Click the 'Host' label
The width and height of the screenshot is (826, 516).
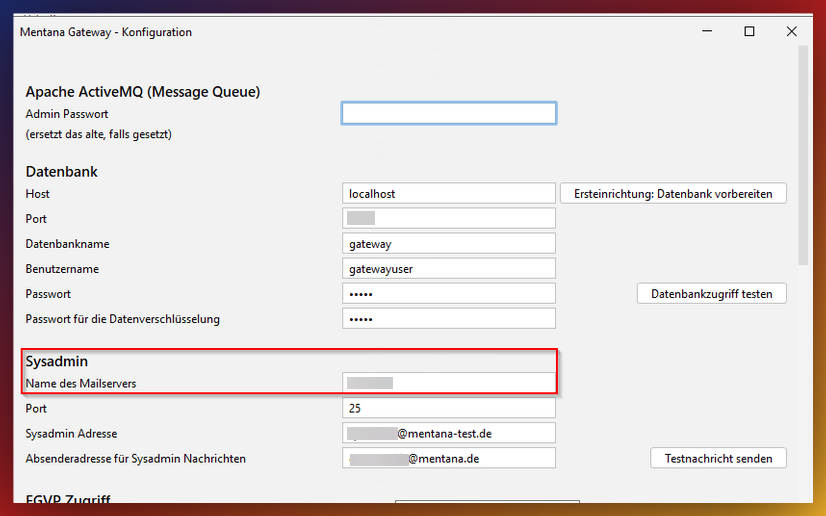tap(37, 194)
